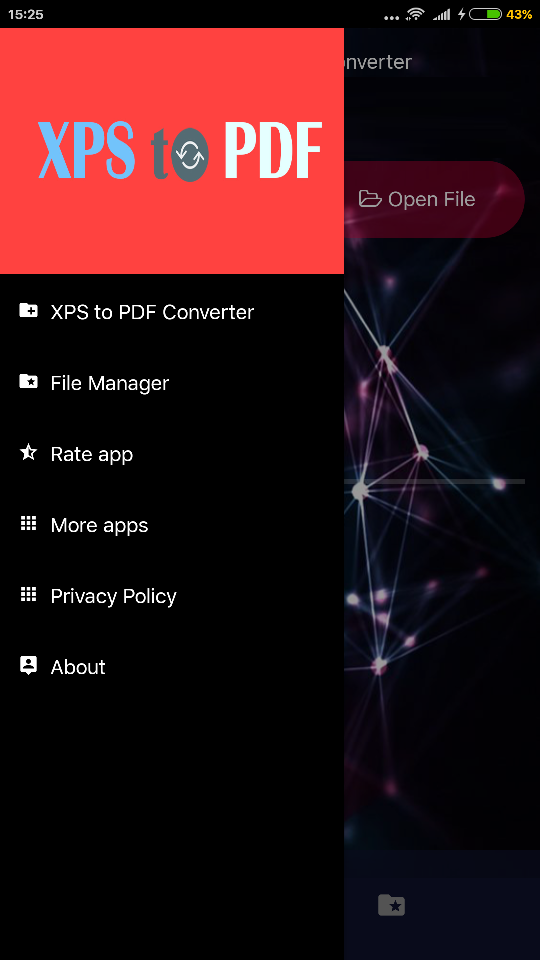This screenshot has height=960, width=540.
Task: View the Privacy Policy entry
Action: (171, 596)
